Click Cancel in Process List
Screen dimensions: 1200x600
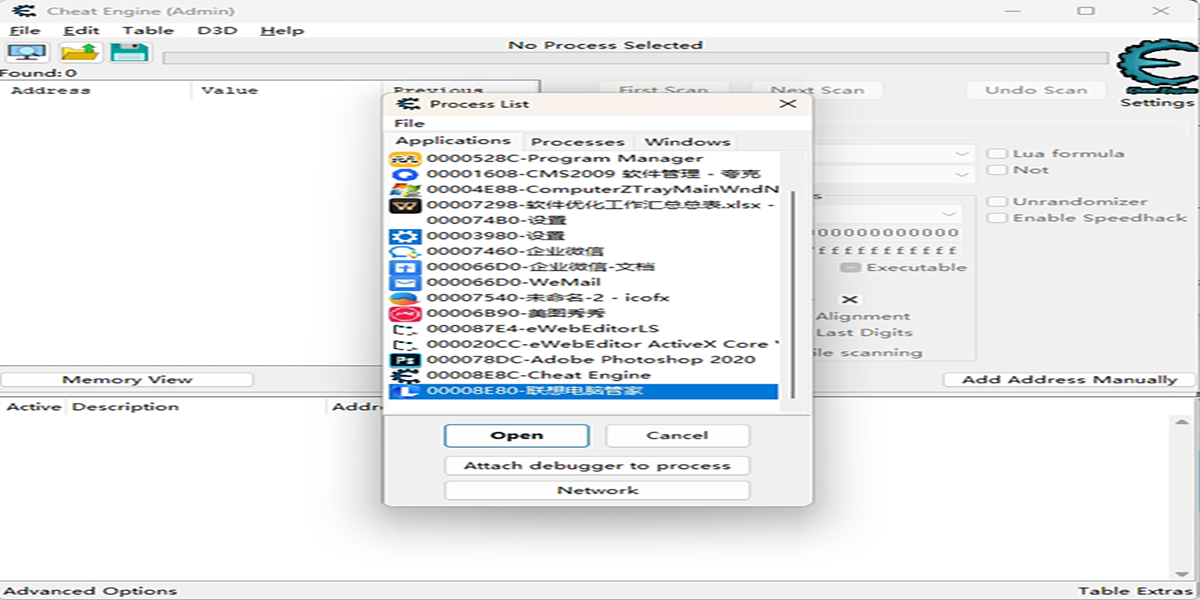tap(677, 436)
